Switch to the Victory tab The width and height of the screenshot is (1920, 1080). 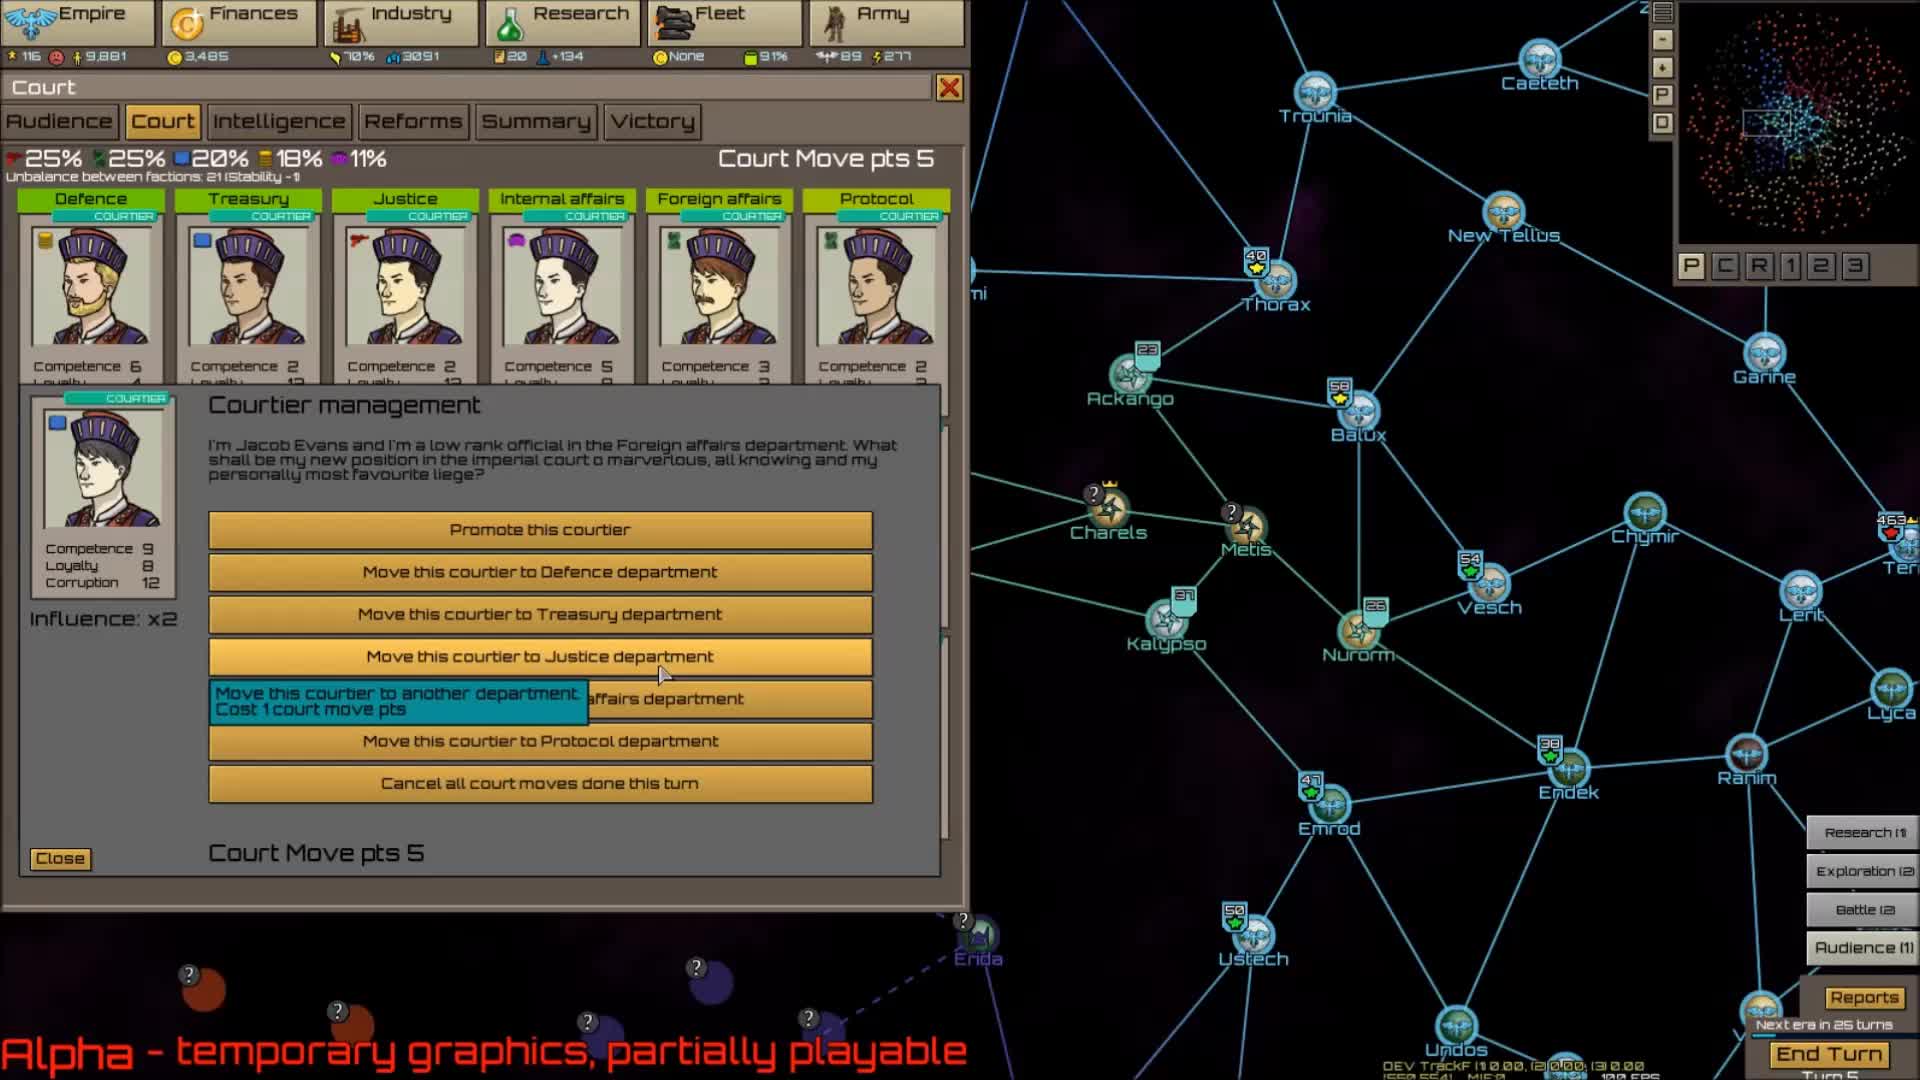[653, 122]
